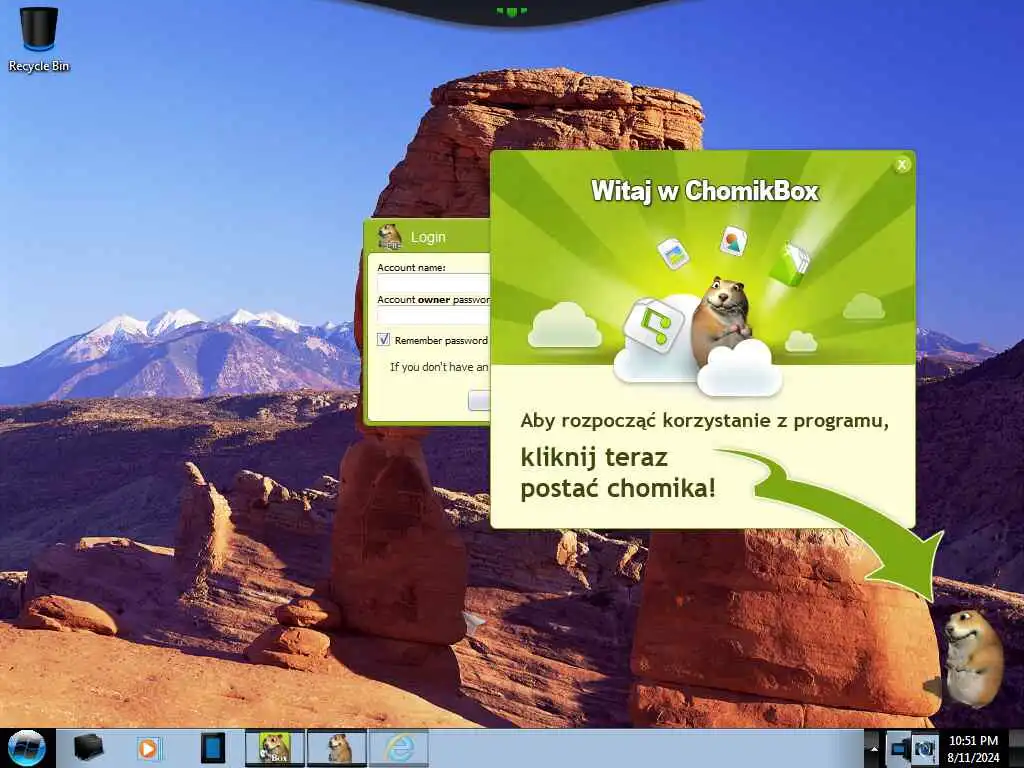Open the clock showing 10:51 PM

pyautogui.click(x=973, y=748)
